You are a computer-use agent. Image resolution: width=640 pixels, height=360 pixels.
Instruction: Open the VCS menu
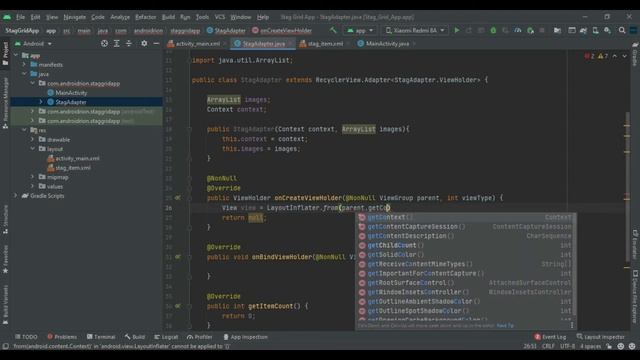pos(220,17)
